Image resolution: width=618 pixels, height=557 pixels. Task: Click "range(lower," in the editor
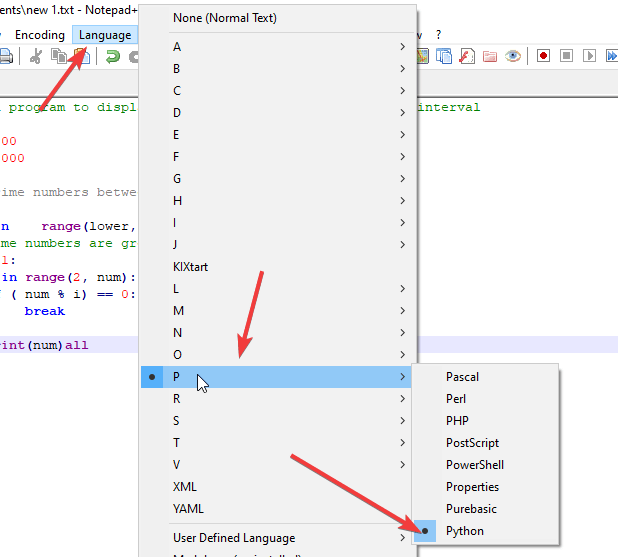[89, 227]
